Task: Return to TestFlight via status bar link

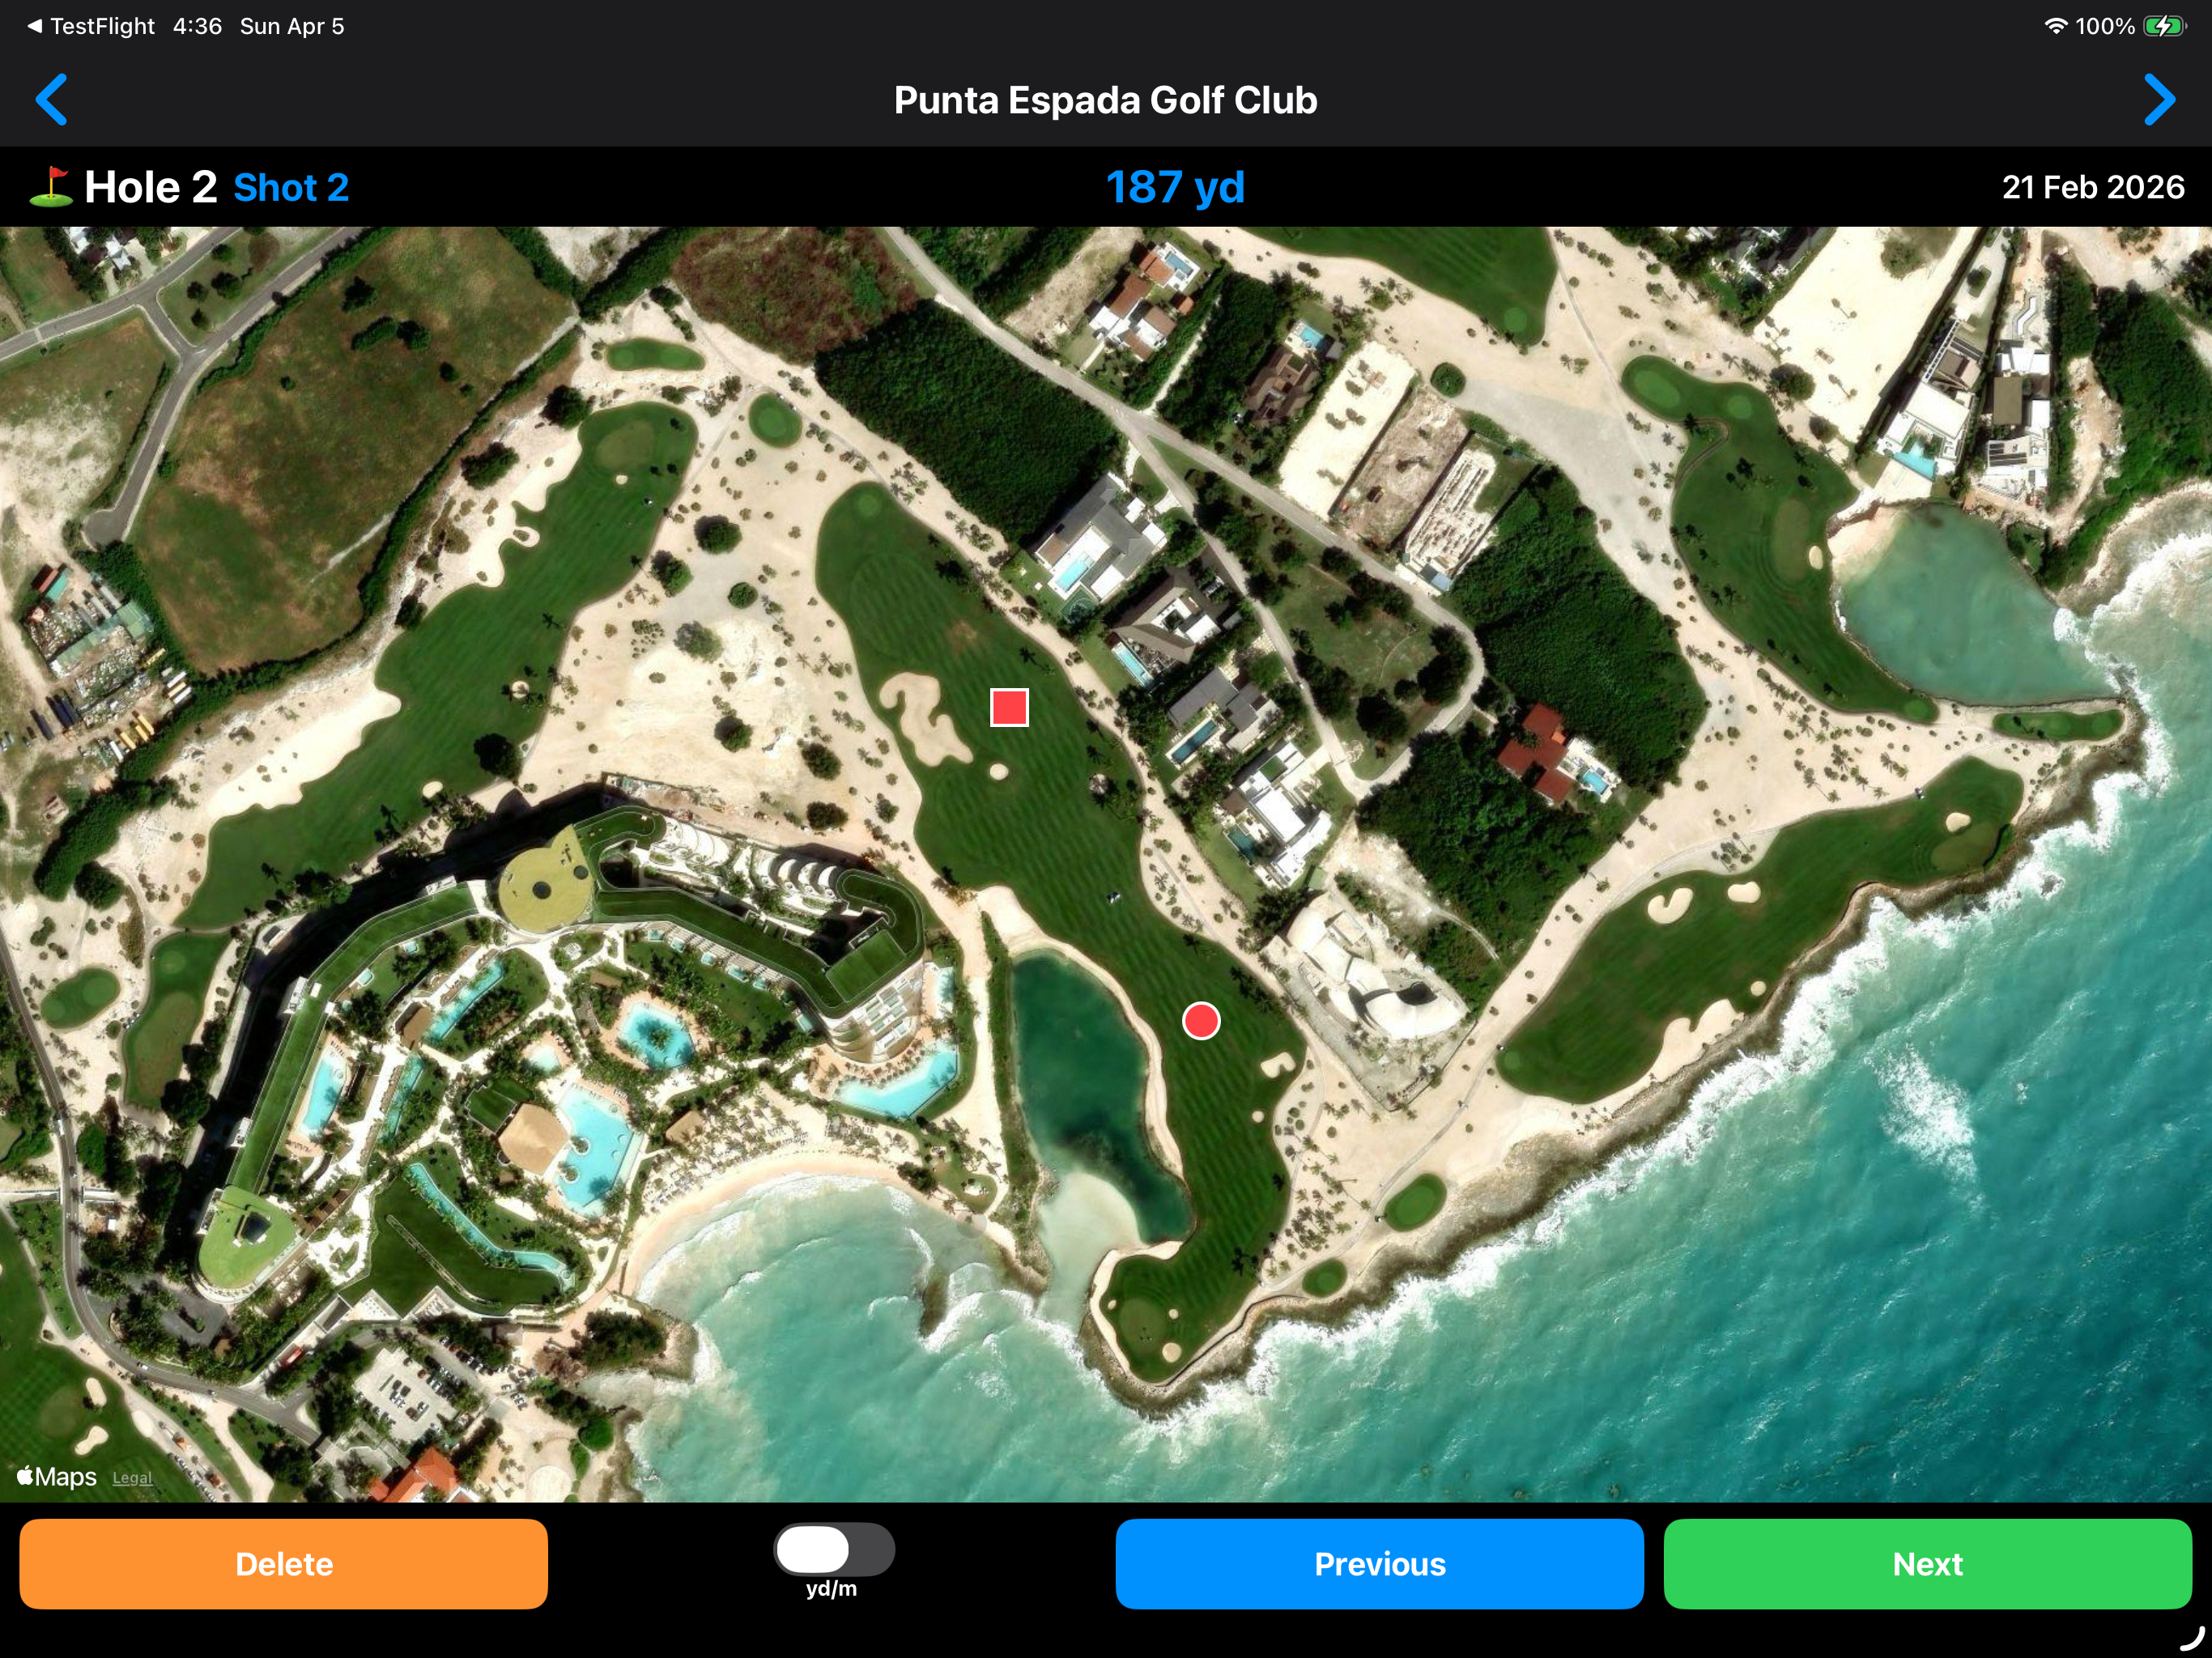Action: (x=91, y=26)
